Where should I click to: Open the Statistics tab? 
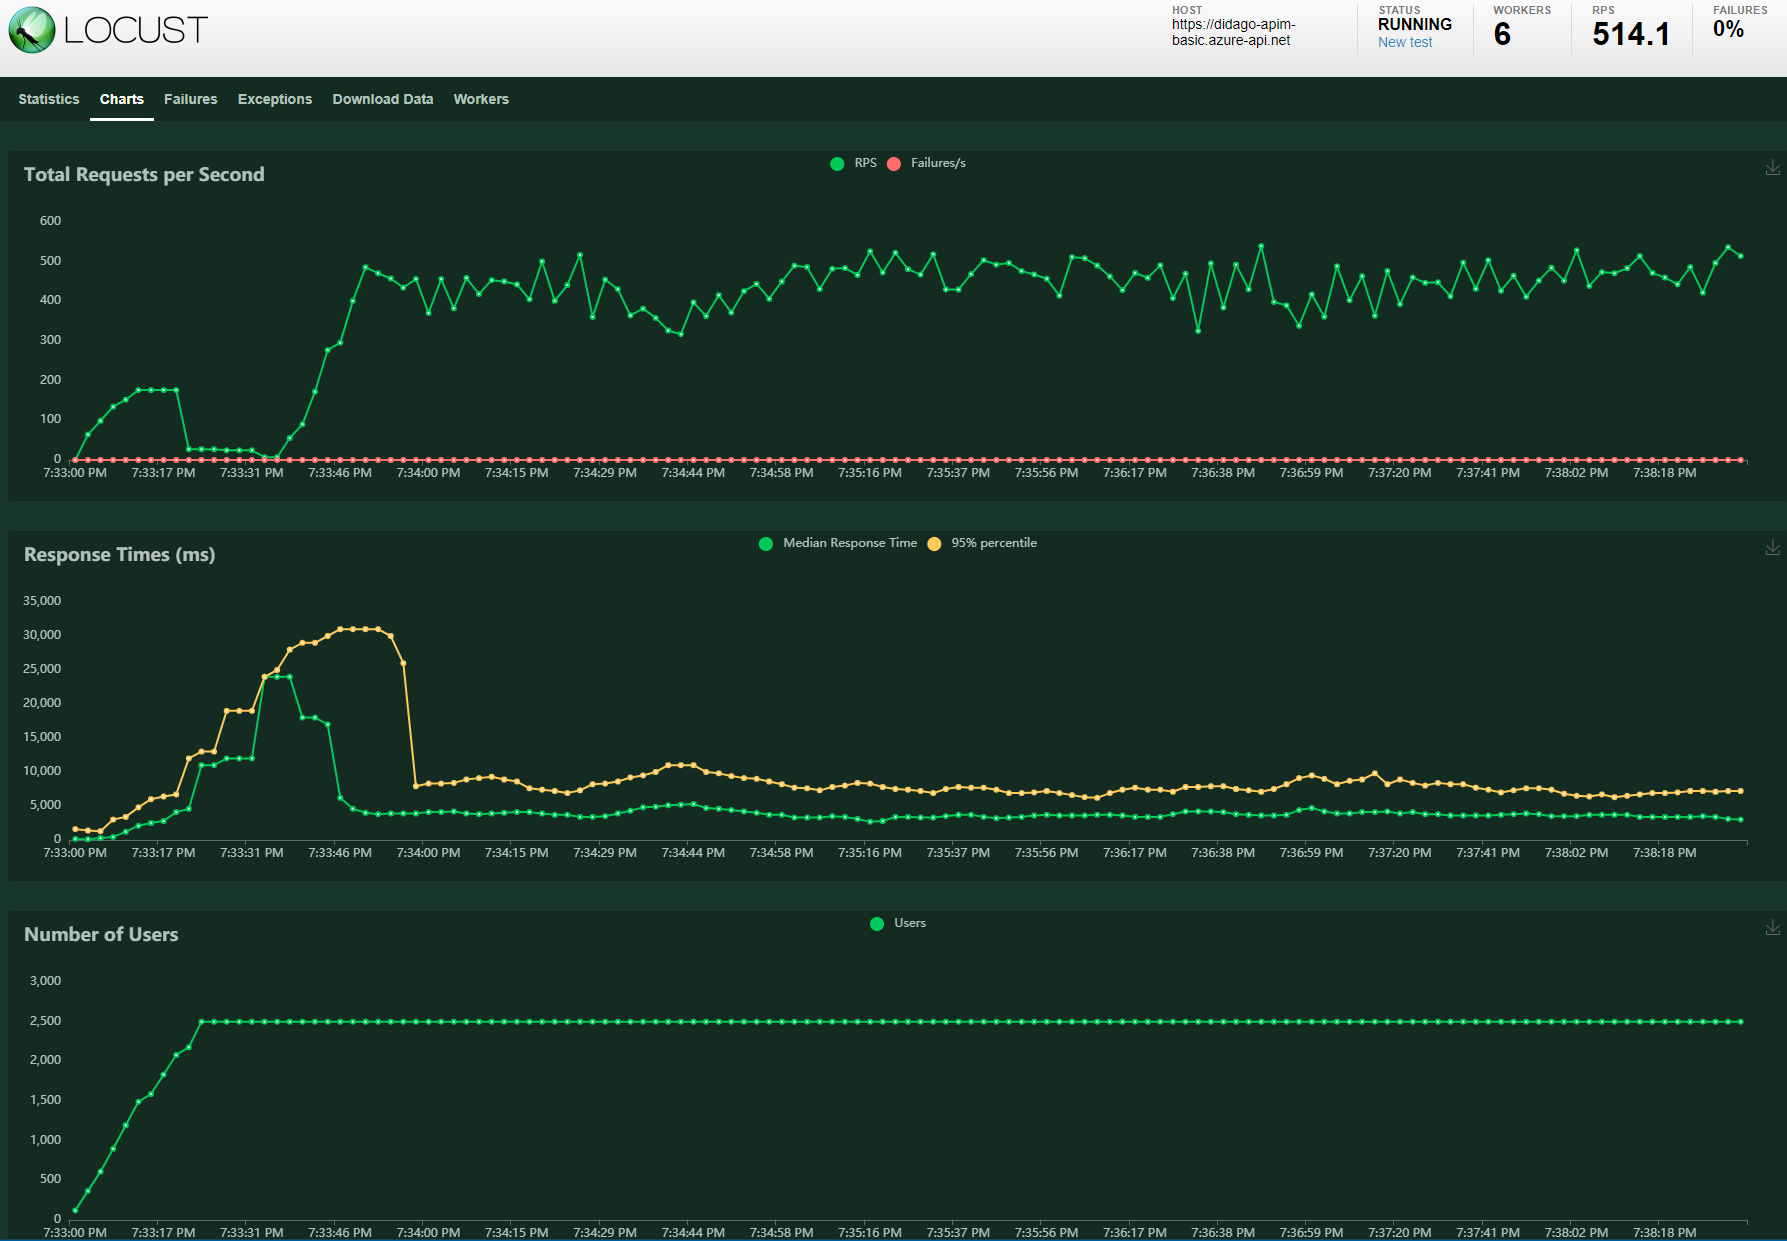pos(48,99)
